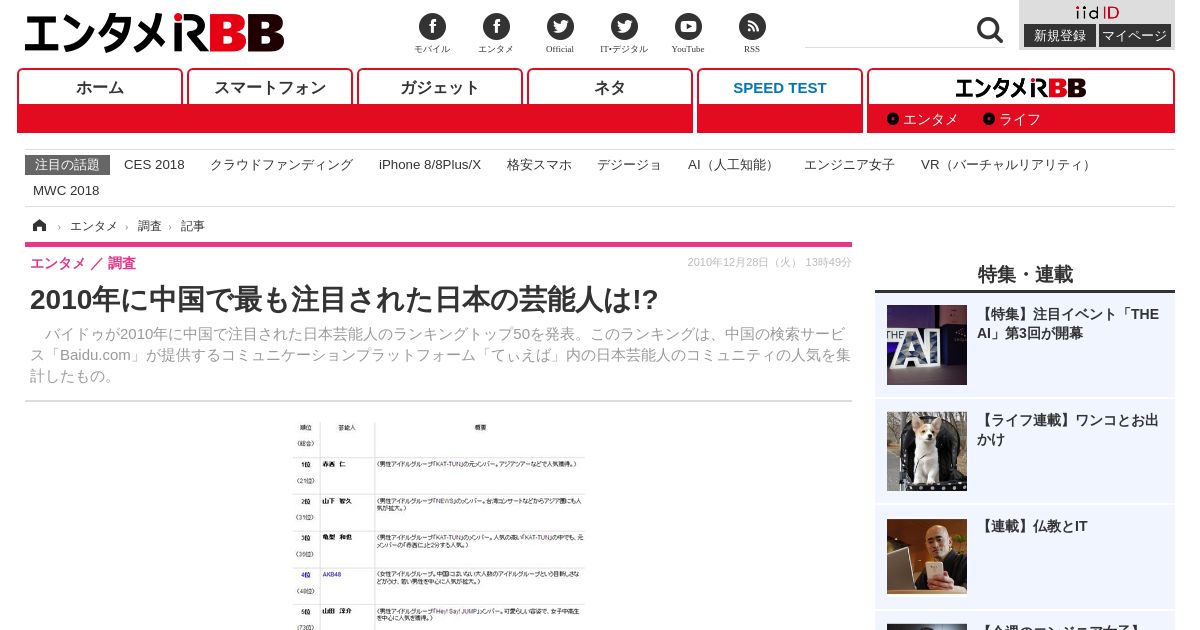
Task: Click the エンタメ breadcrumb link
Action: pyautogui.click(x=93, y=226)
